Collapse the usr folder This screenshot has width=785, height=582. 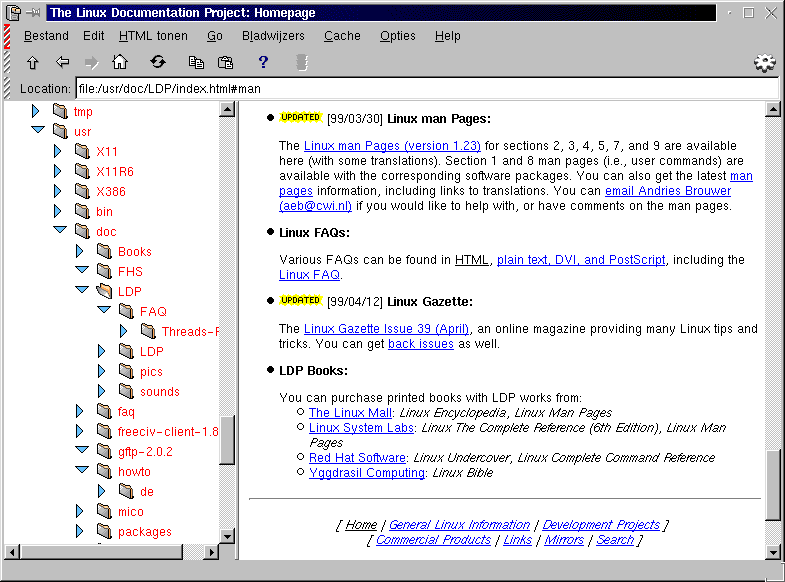38,130
